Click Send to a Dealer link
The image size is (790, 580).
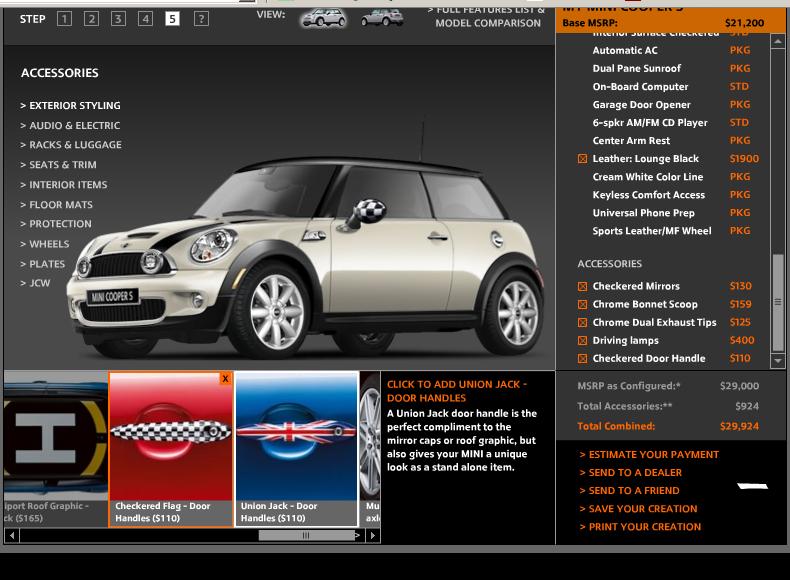[630, 473]
